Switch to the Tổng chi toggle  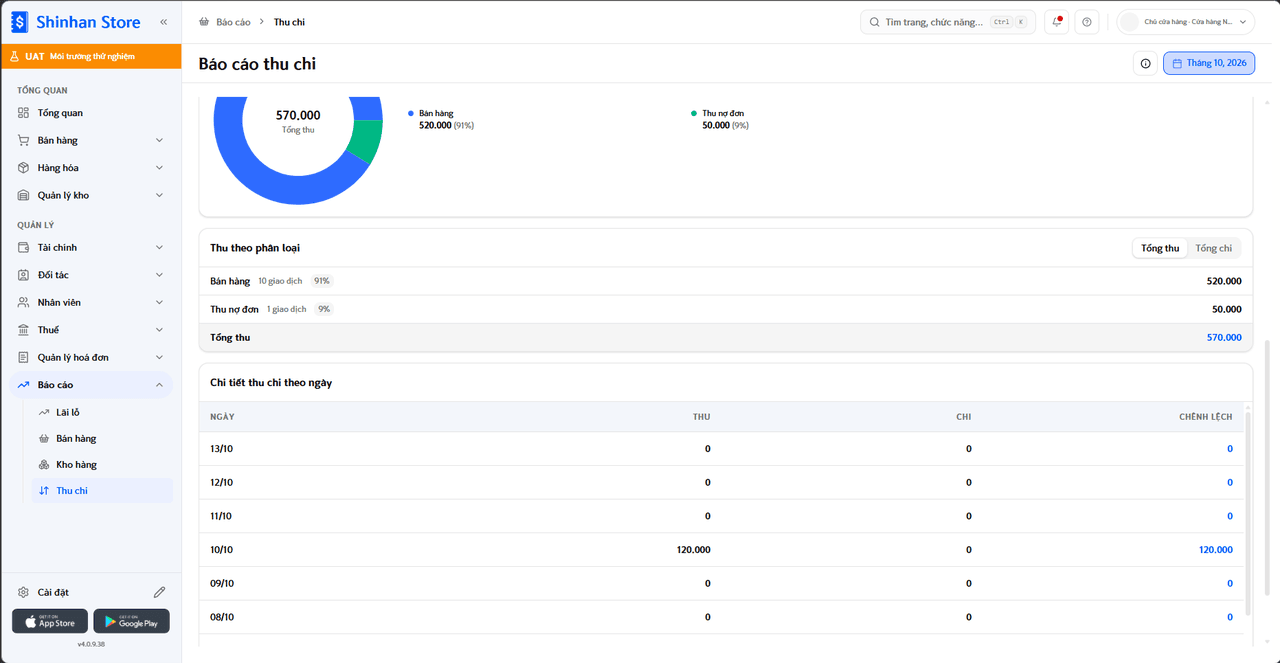(1213, 248)
